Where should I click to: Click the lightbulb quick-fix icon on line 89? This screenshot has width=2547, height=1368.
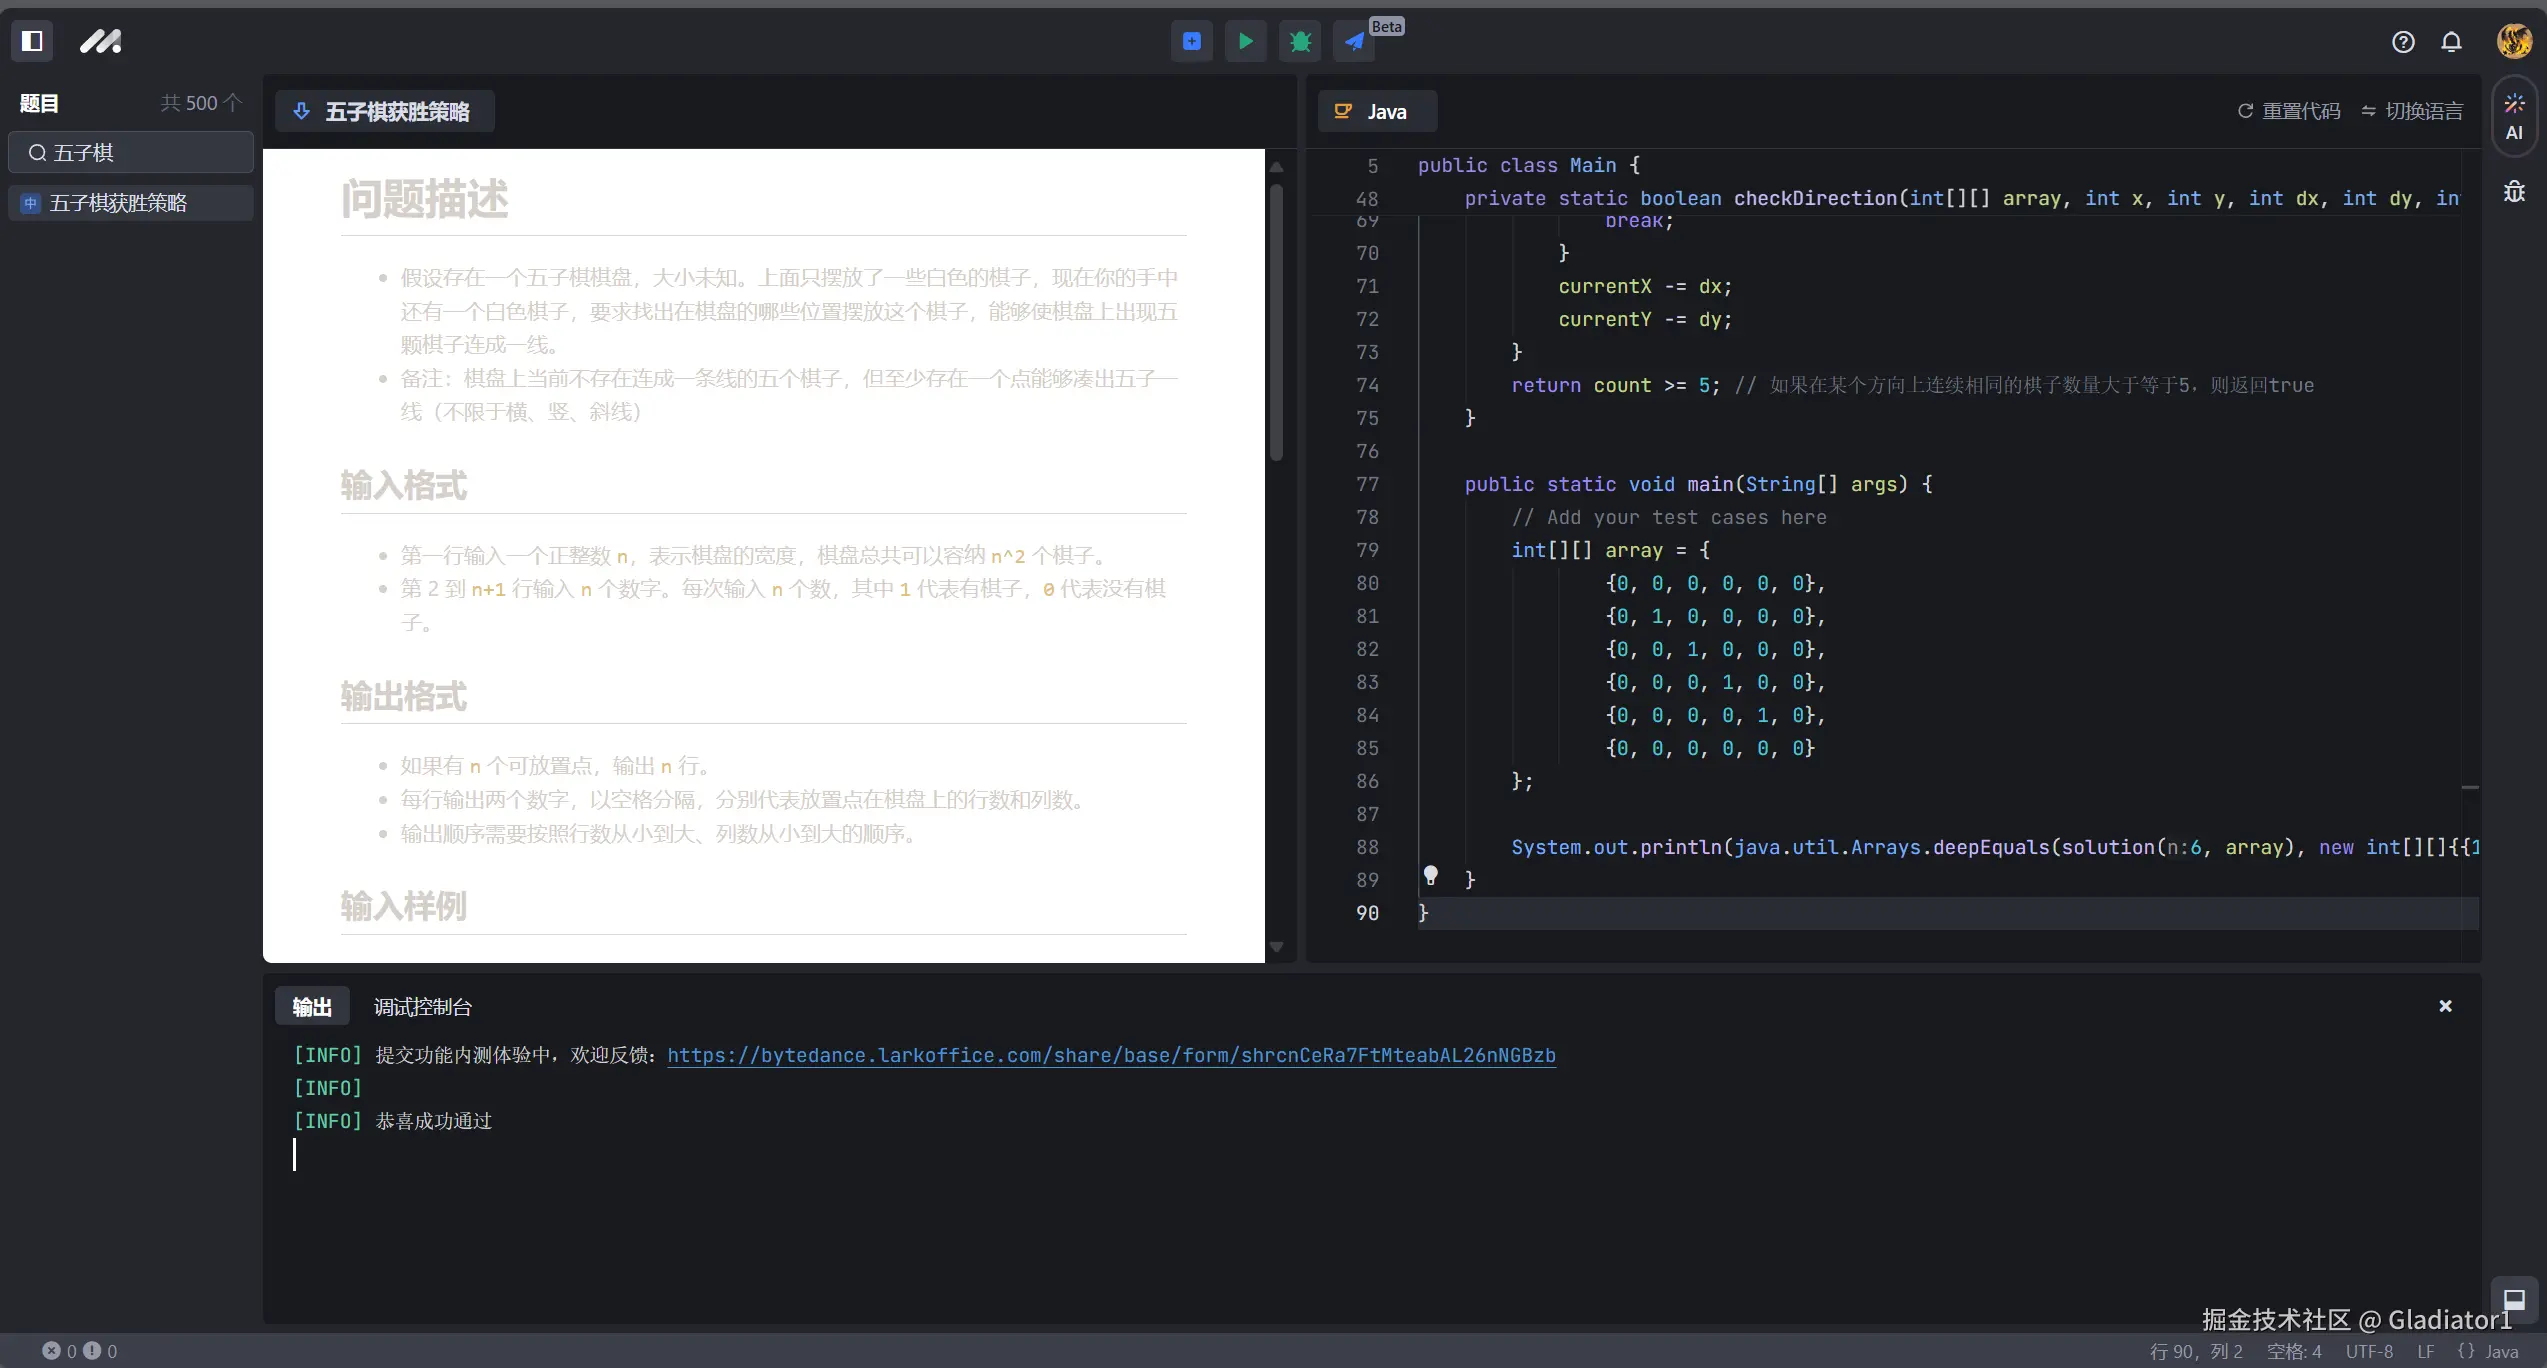(x=1431, y=876)
